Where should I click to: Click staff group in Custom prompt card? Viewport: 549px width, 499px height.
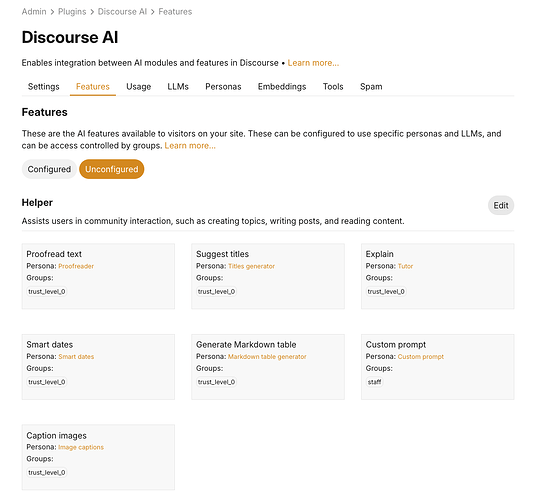click(x=374, y=382)
